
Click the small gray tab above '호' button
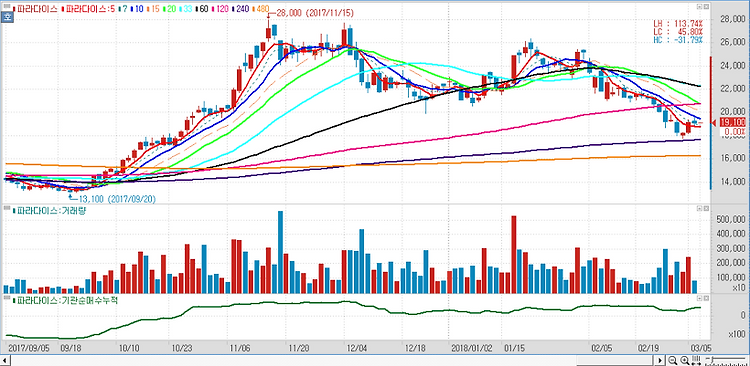point(7,6)
